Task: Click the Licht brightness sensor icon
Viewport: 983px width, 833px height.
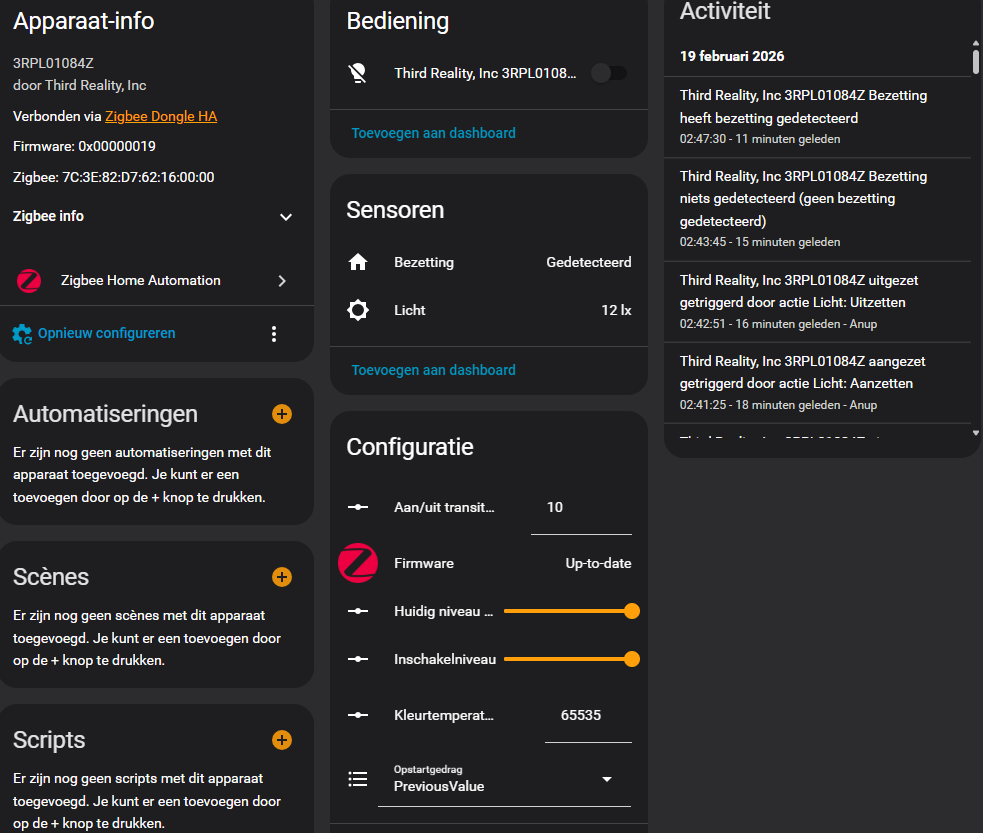Action: click(x=358, y=311)
